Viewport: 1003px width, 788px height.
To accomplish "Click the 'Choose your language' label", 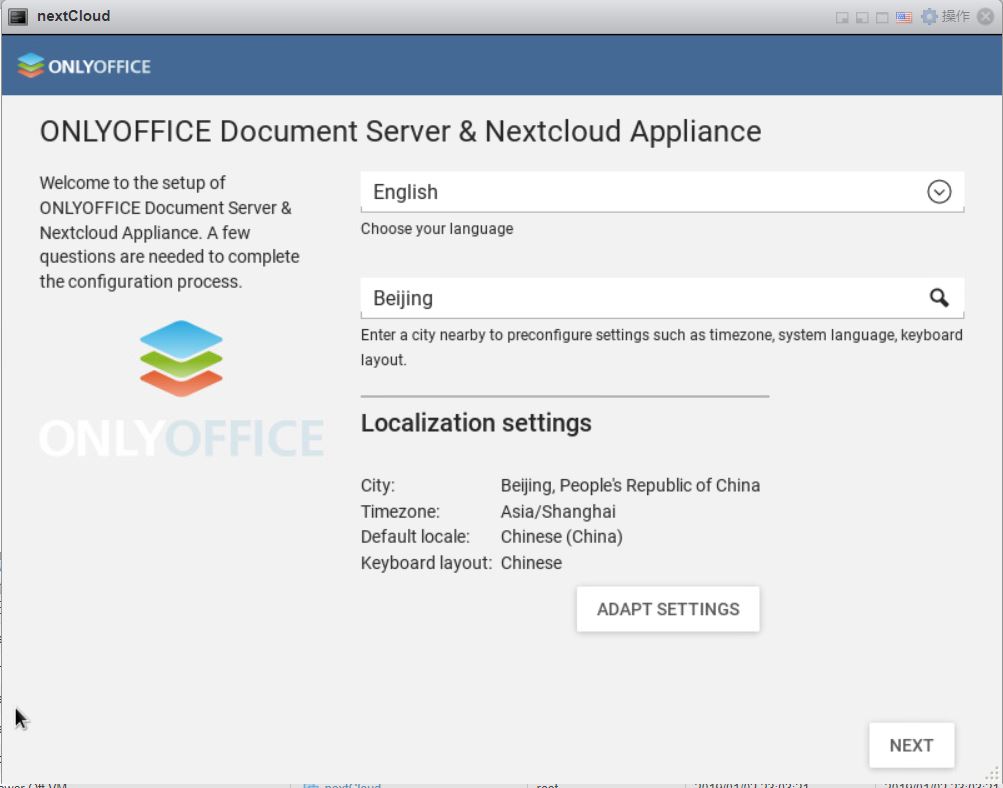I will pyautogui.click(x=437, y=229).
